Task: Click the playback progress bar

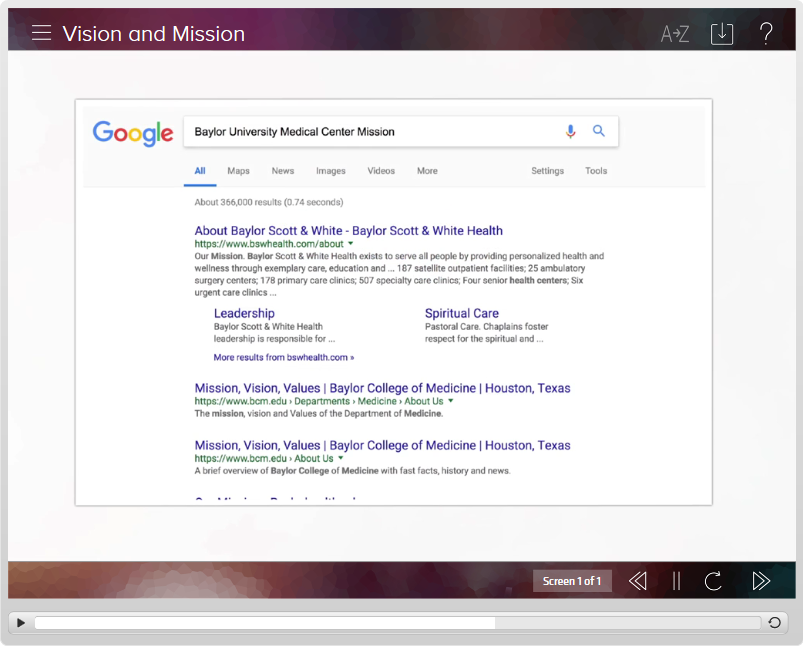Action: click(x=397, y=622)
